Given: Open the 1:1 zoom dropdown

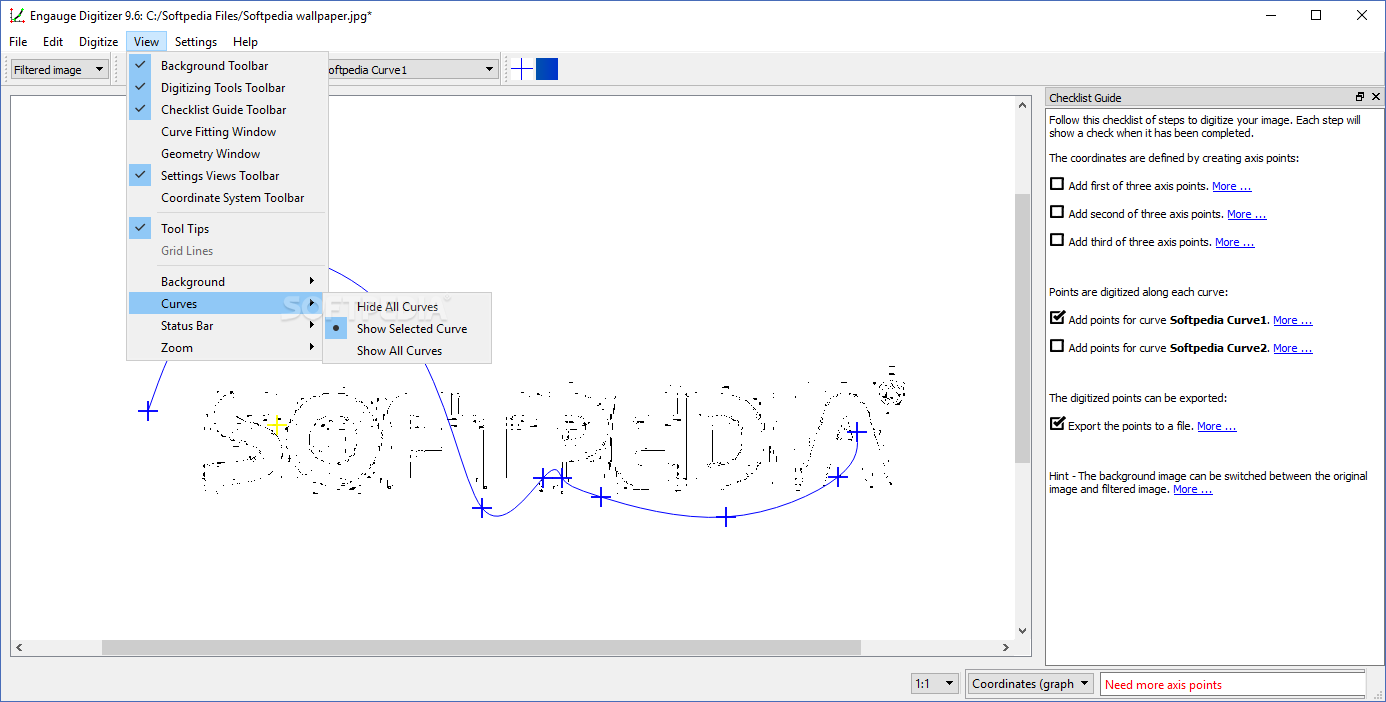Looking at the screenshot, I should point(936,684).
